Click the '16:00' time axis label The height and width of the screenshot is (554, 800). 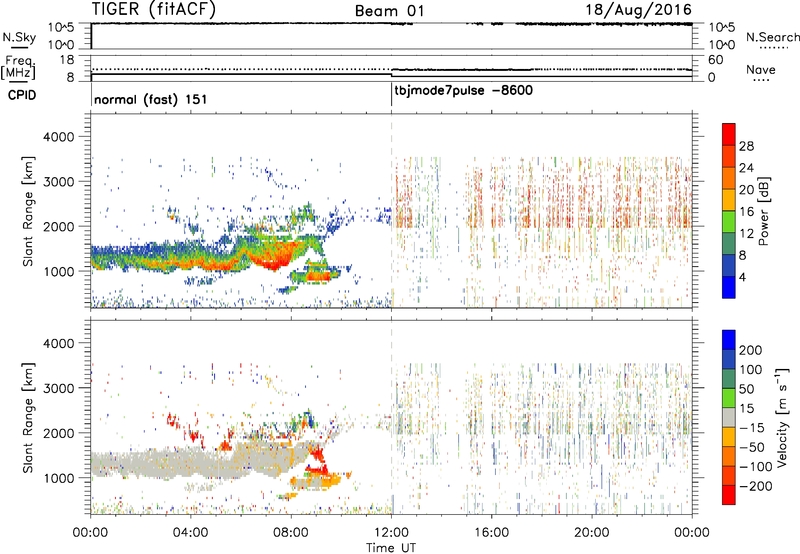(x=491, y=533)
